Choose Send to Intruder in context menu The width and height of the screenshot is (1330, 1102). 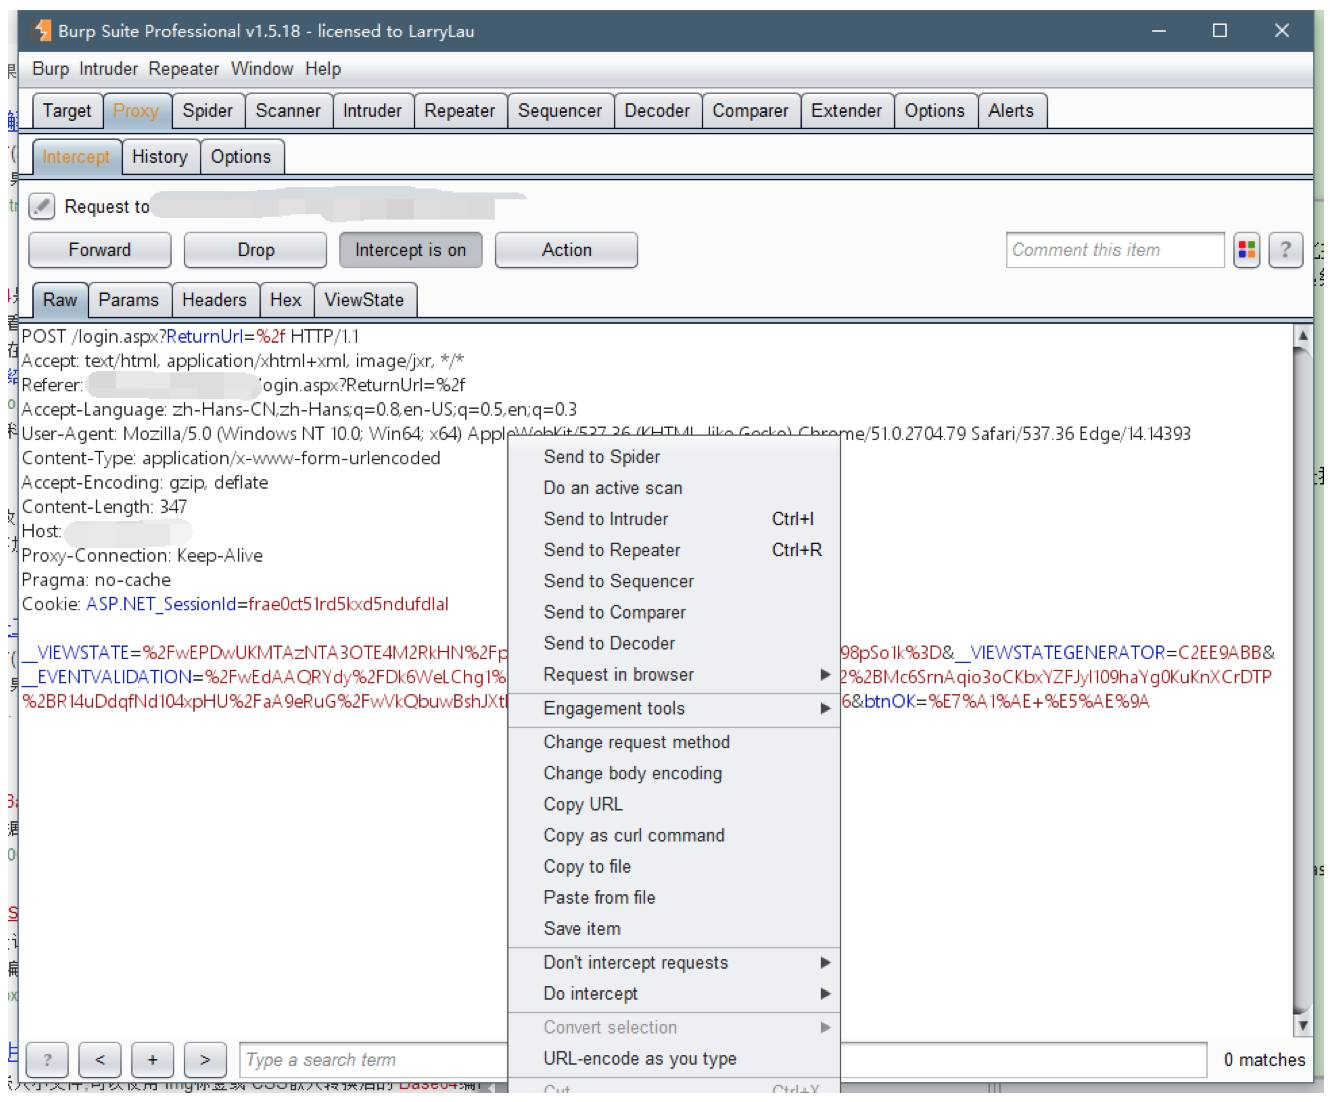coord(674,518)
